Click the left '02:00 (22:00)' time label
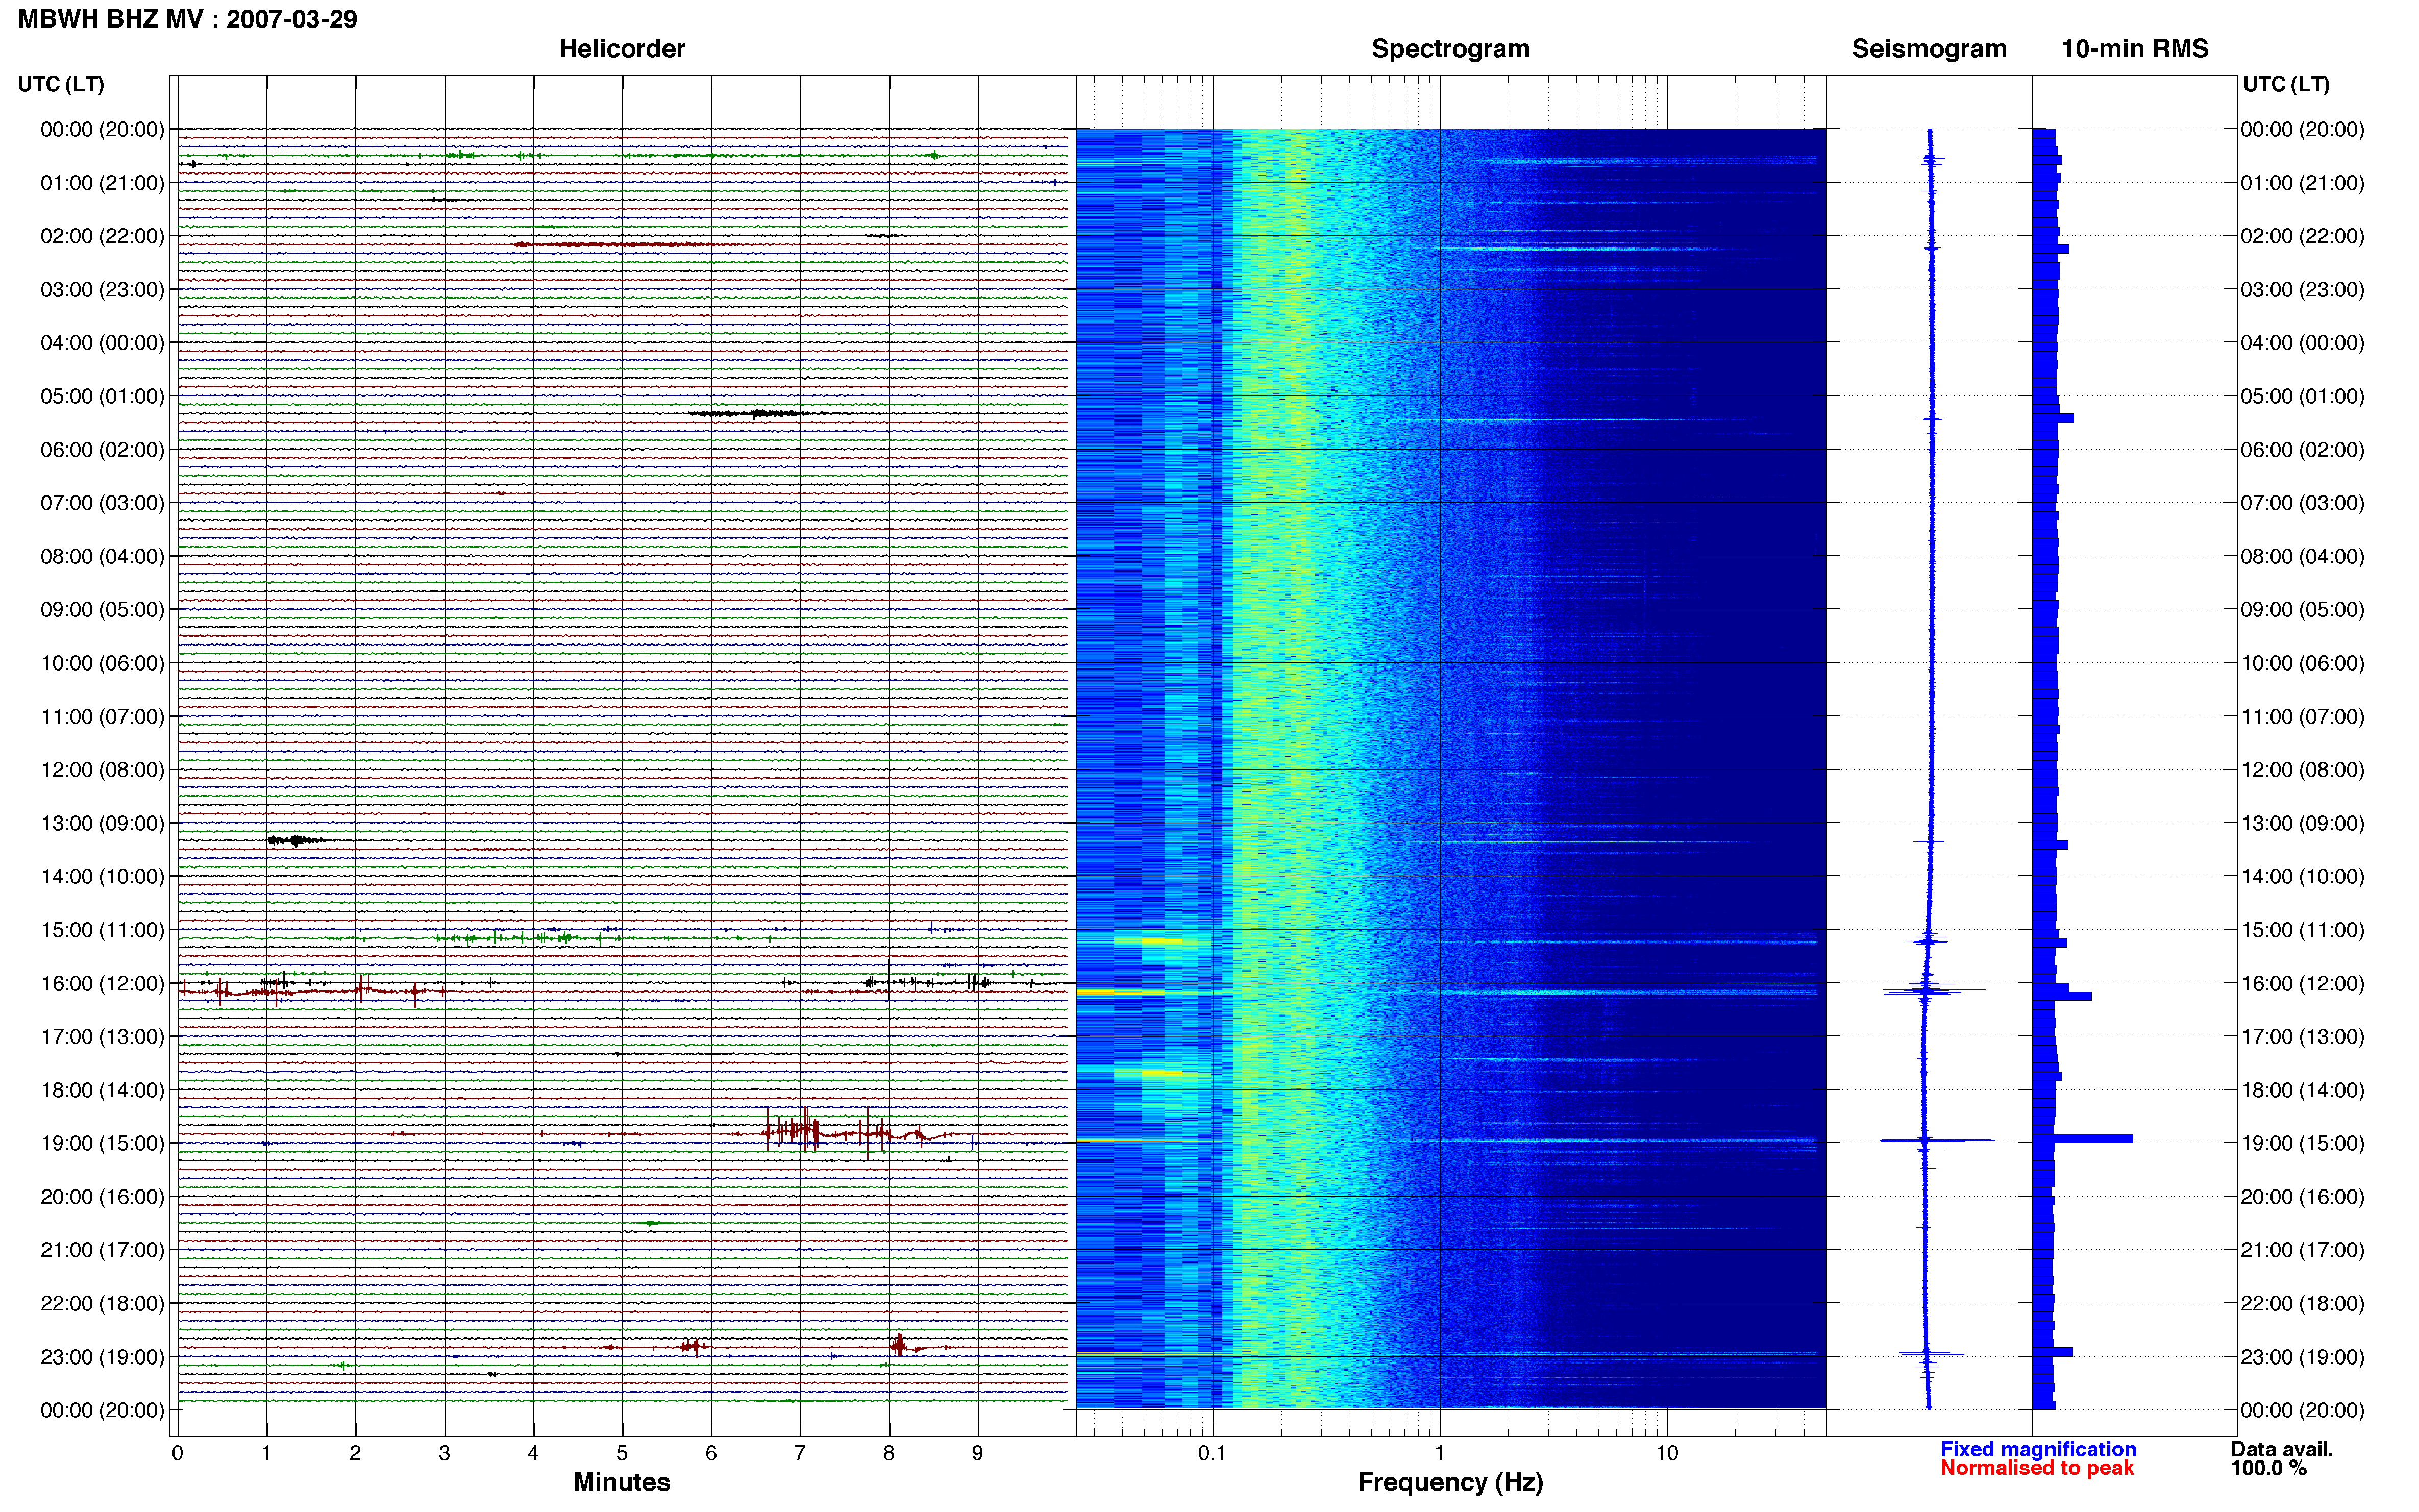 click(102, 236)
